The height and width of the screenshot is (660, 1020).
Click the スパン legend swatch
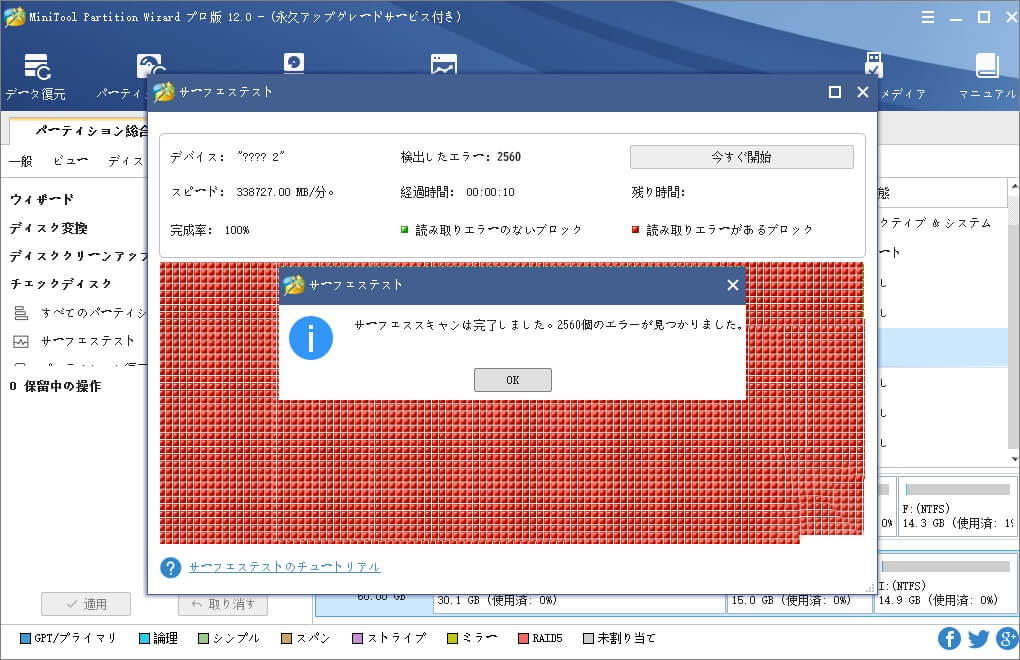(286, 639)
